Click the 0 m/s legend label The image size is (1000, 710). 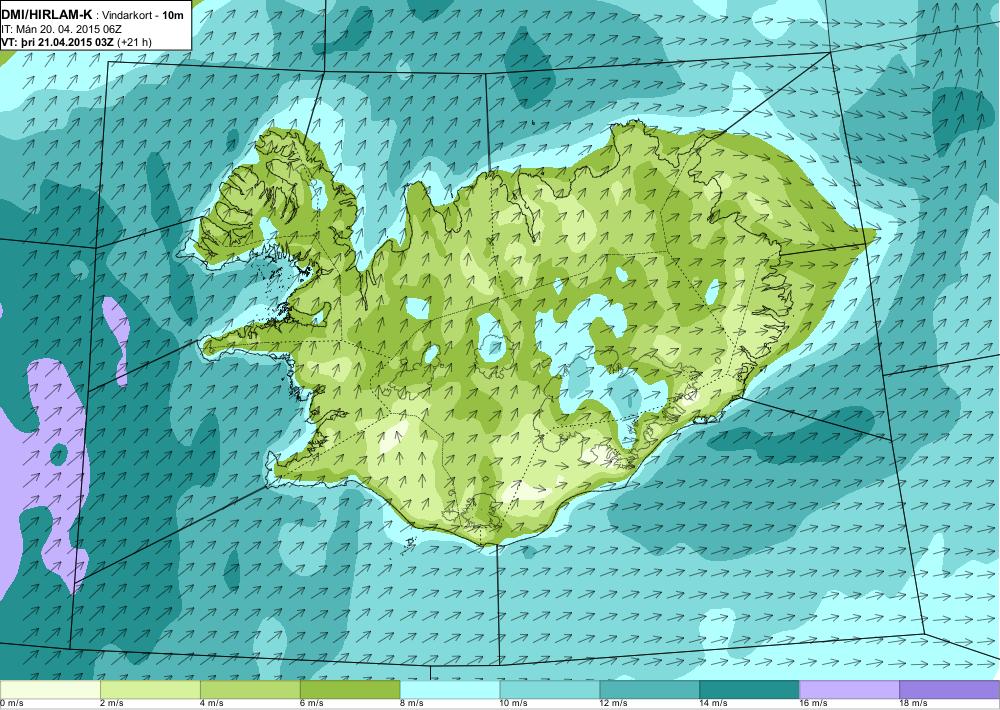[11, 704]
